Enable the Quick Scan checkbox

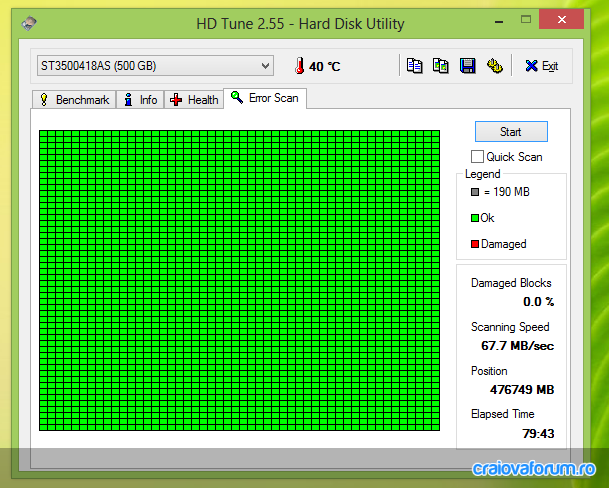coord(477,157)
